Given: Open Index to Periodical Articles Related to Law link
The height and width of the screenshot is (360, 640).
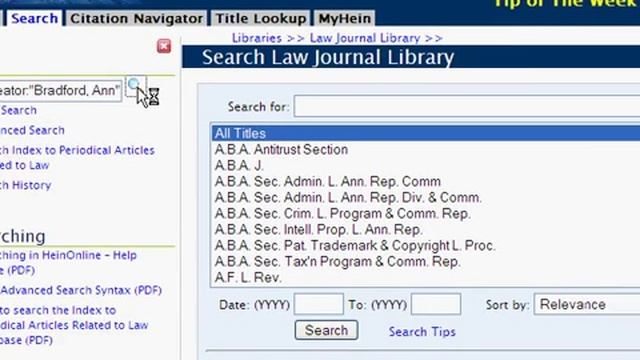Looking at the screenshot, I should [77, 158].
